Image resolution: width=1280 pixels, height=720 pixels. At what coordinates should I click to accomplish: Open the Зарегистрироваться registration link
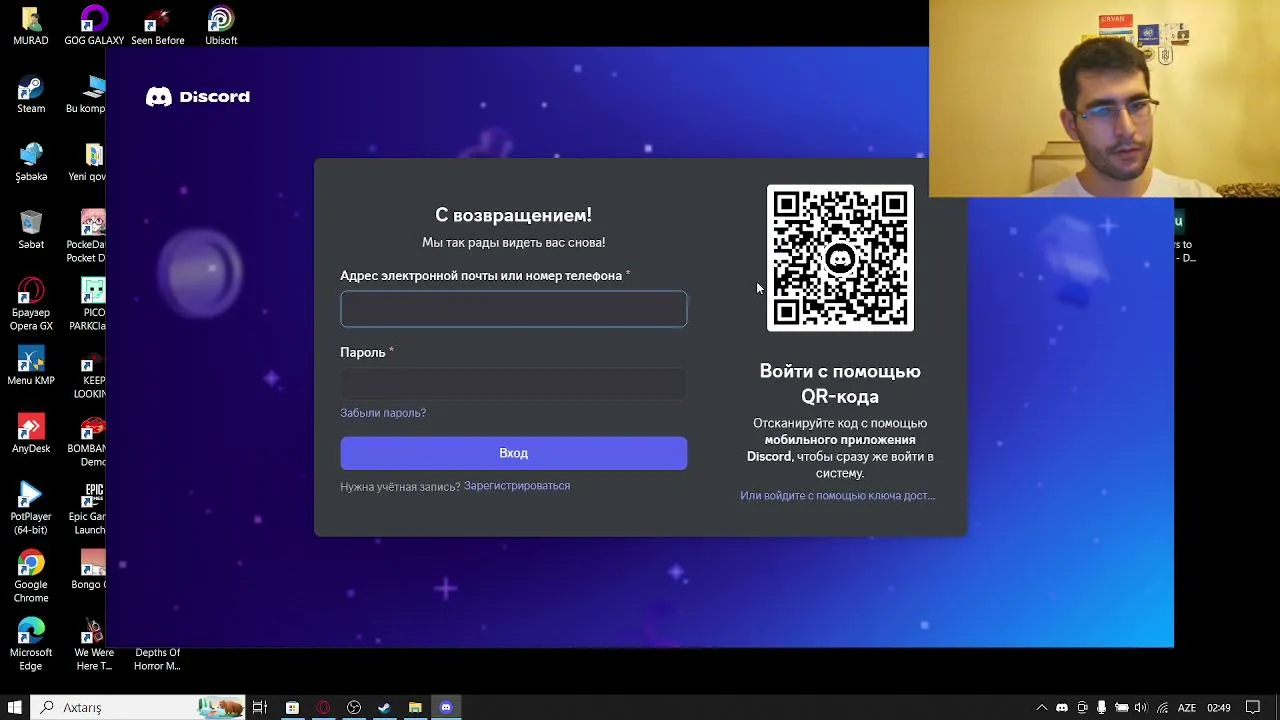click(x=517, y=486)
